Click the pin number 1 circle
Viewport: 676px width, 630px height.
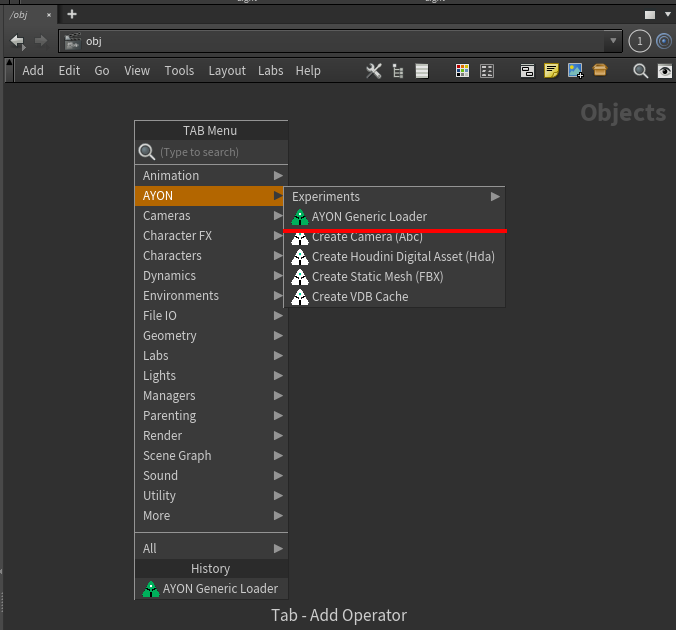click(x=639, y=41)
